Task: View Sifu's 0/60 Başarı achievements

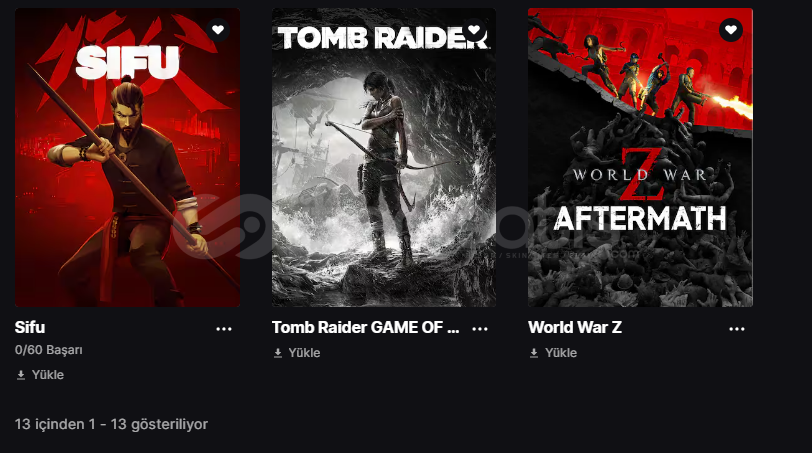Action: pos(49,350)
